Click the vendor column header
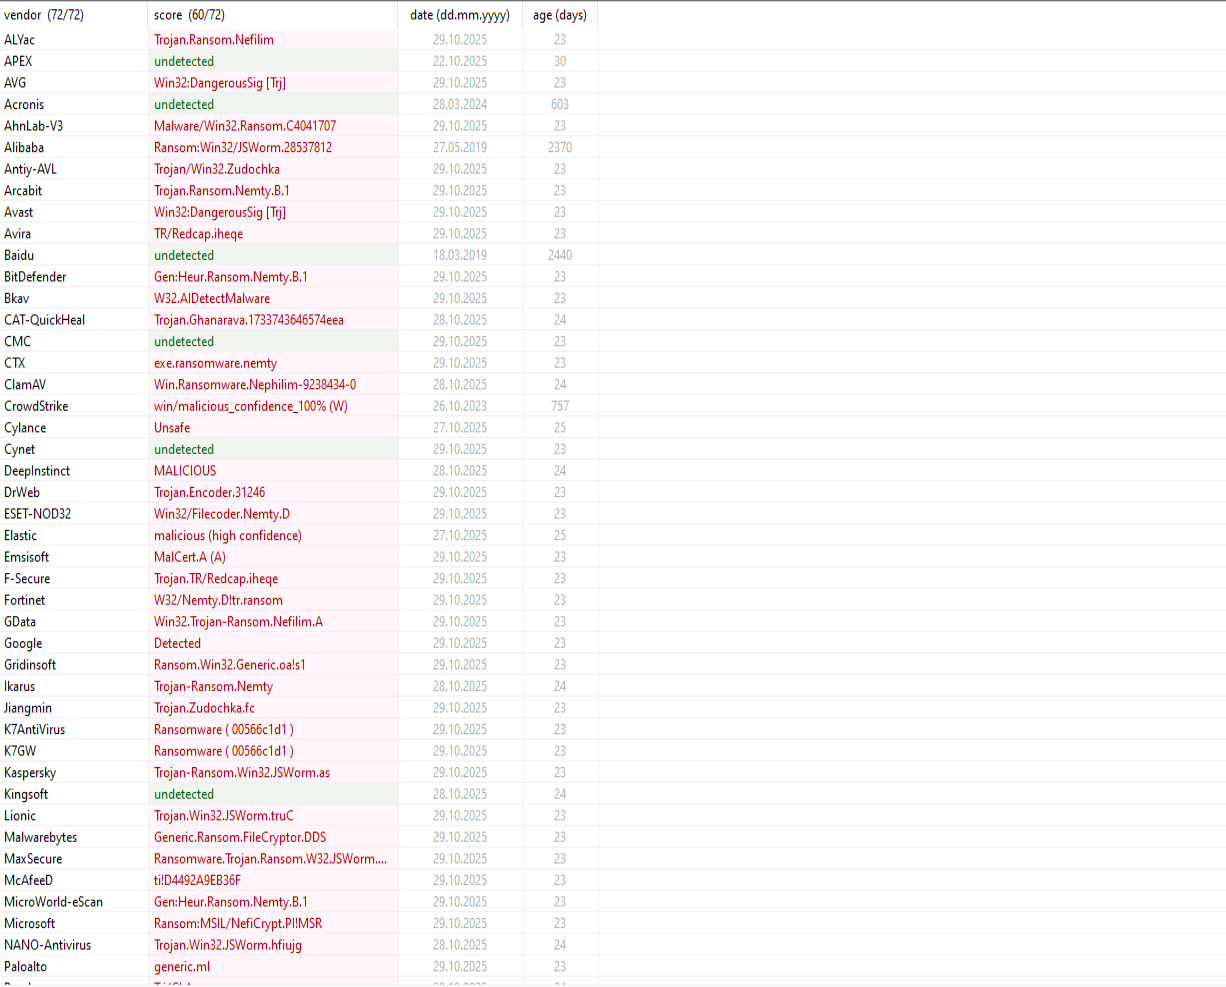Screen dimensions: 1226x987 tap(44, 15)
